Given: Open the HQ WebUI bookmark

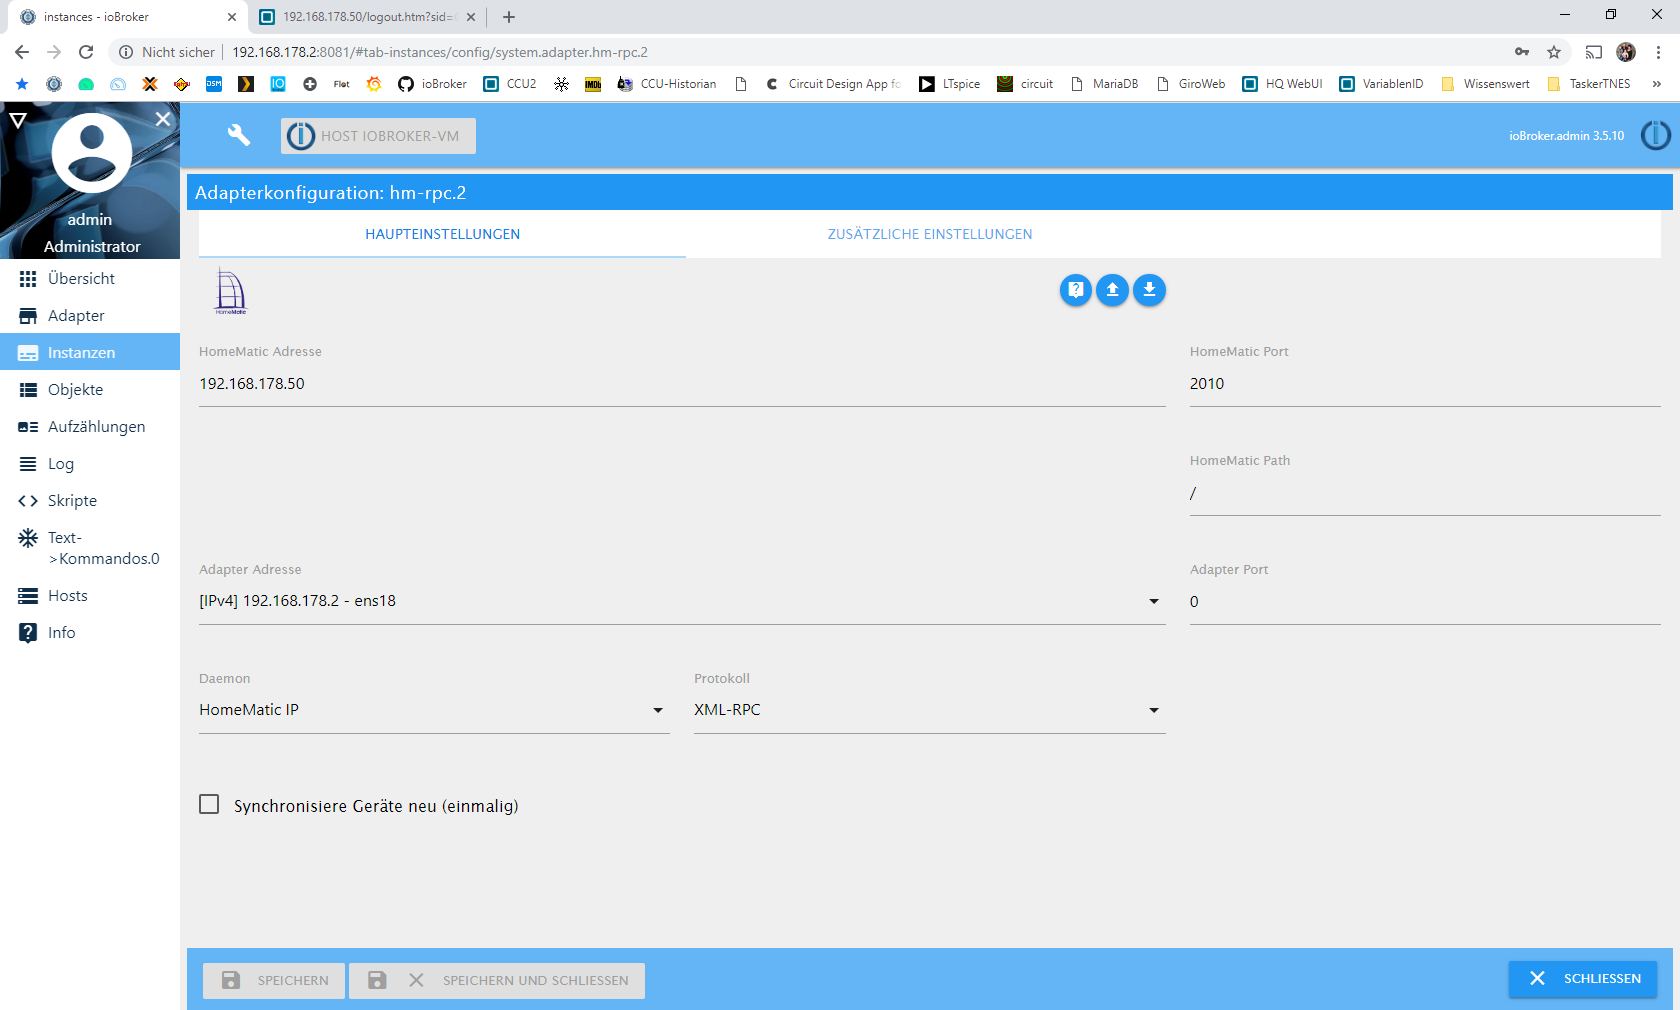Looking at the screenshot, I should pyautogui.click(x=1282, y=84).
